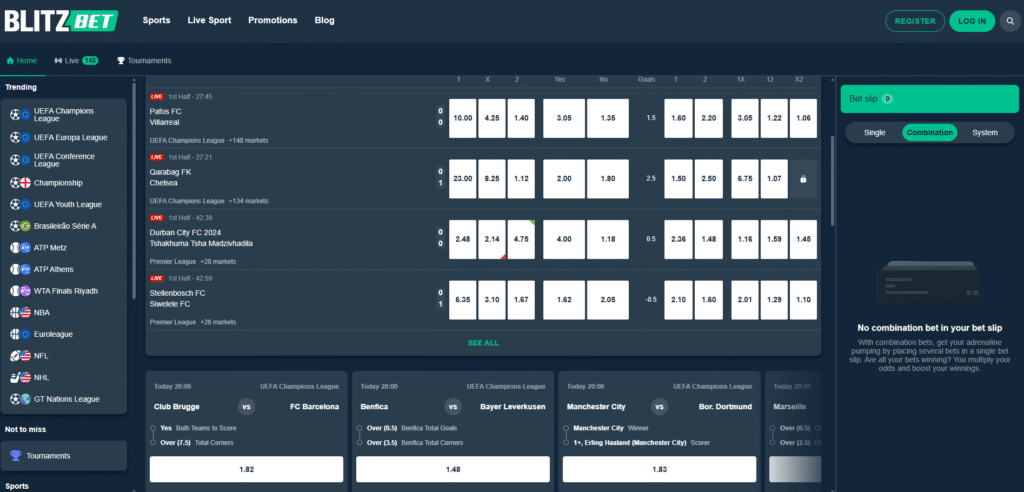The height and width of the screenshot is (492, 1024).
Task: Click the Bet slip header
Action: pyautogui.click(x=930, y=99)
